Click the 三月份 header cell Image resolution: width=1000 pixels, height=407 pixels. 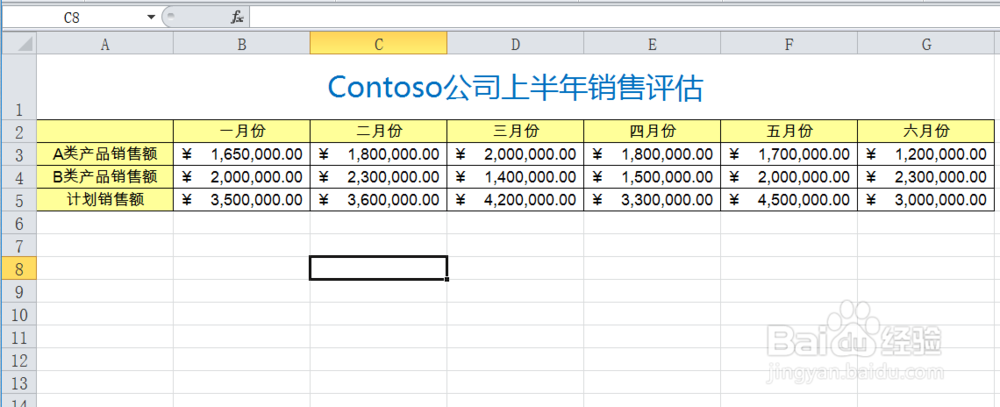pos(515,131)
